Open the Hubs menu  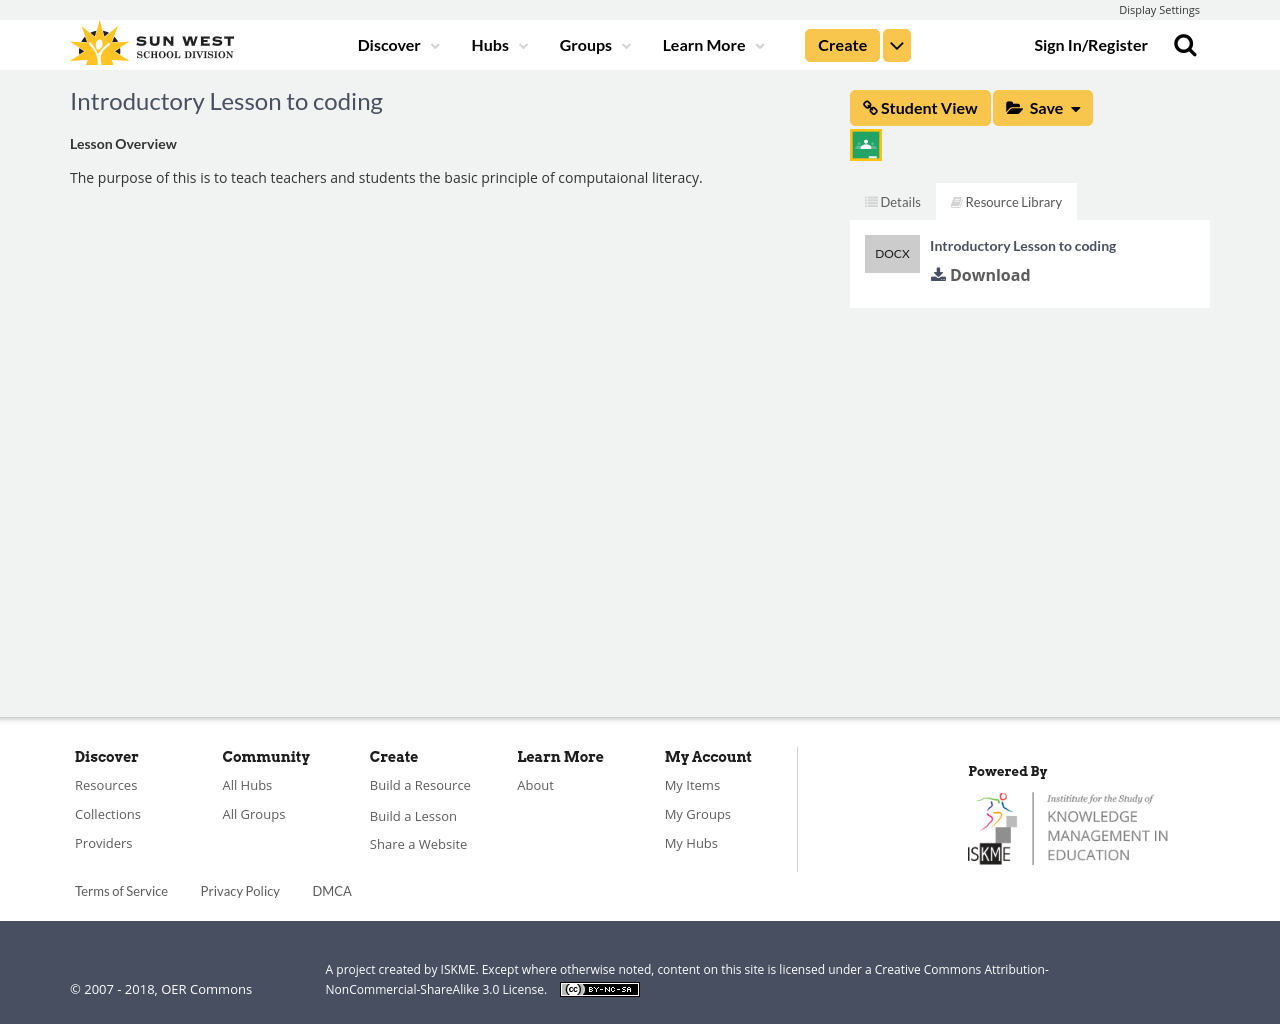[x=498, y=43]
